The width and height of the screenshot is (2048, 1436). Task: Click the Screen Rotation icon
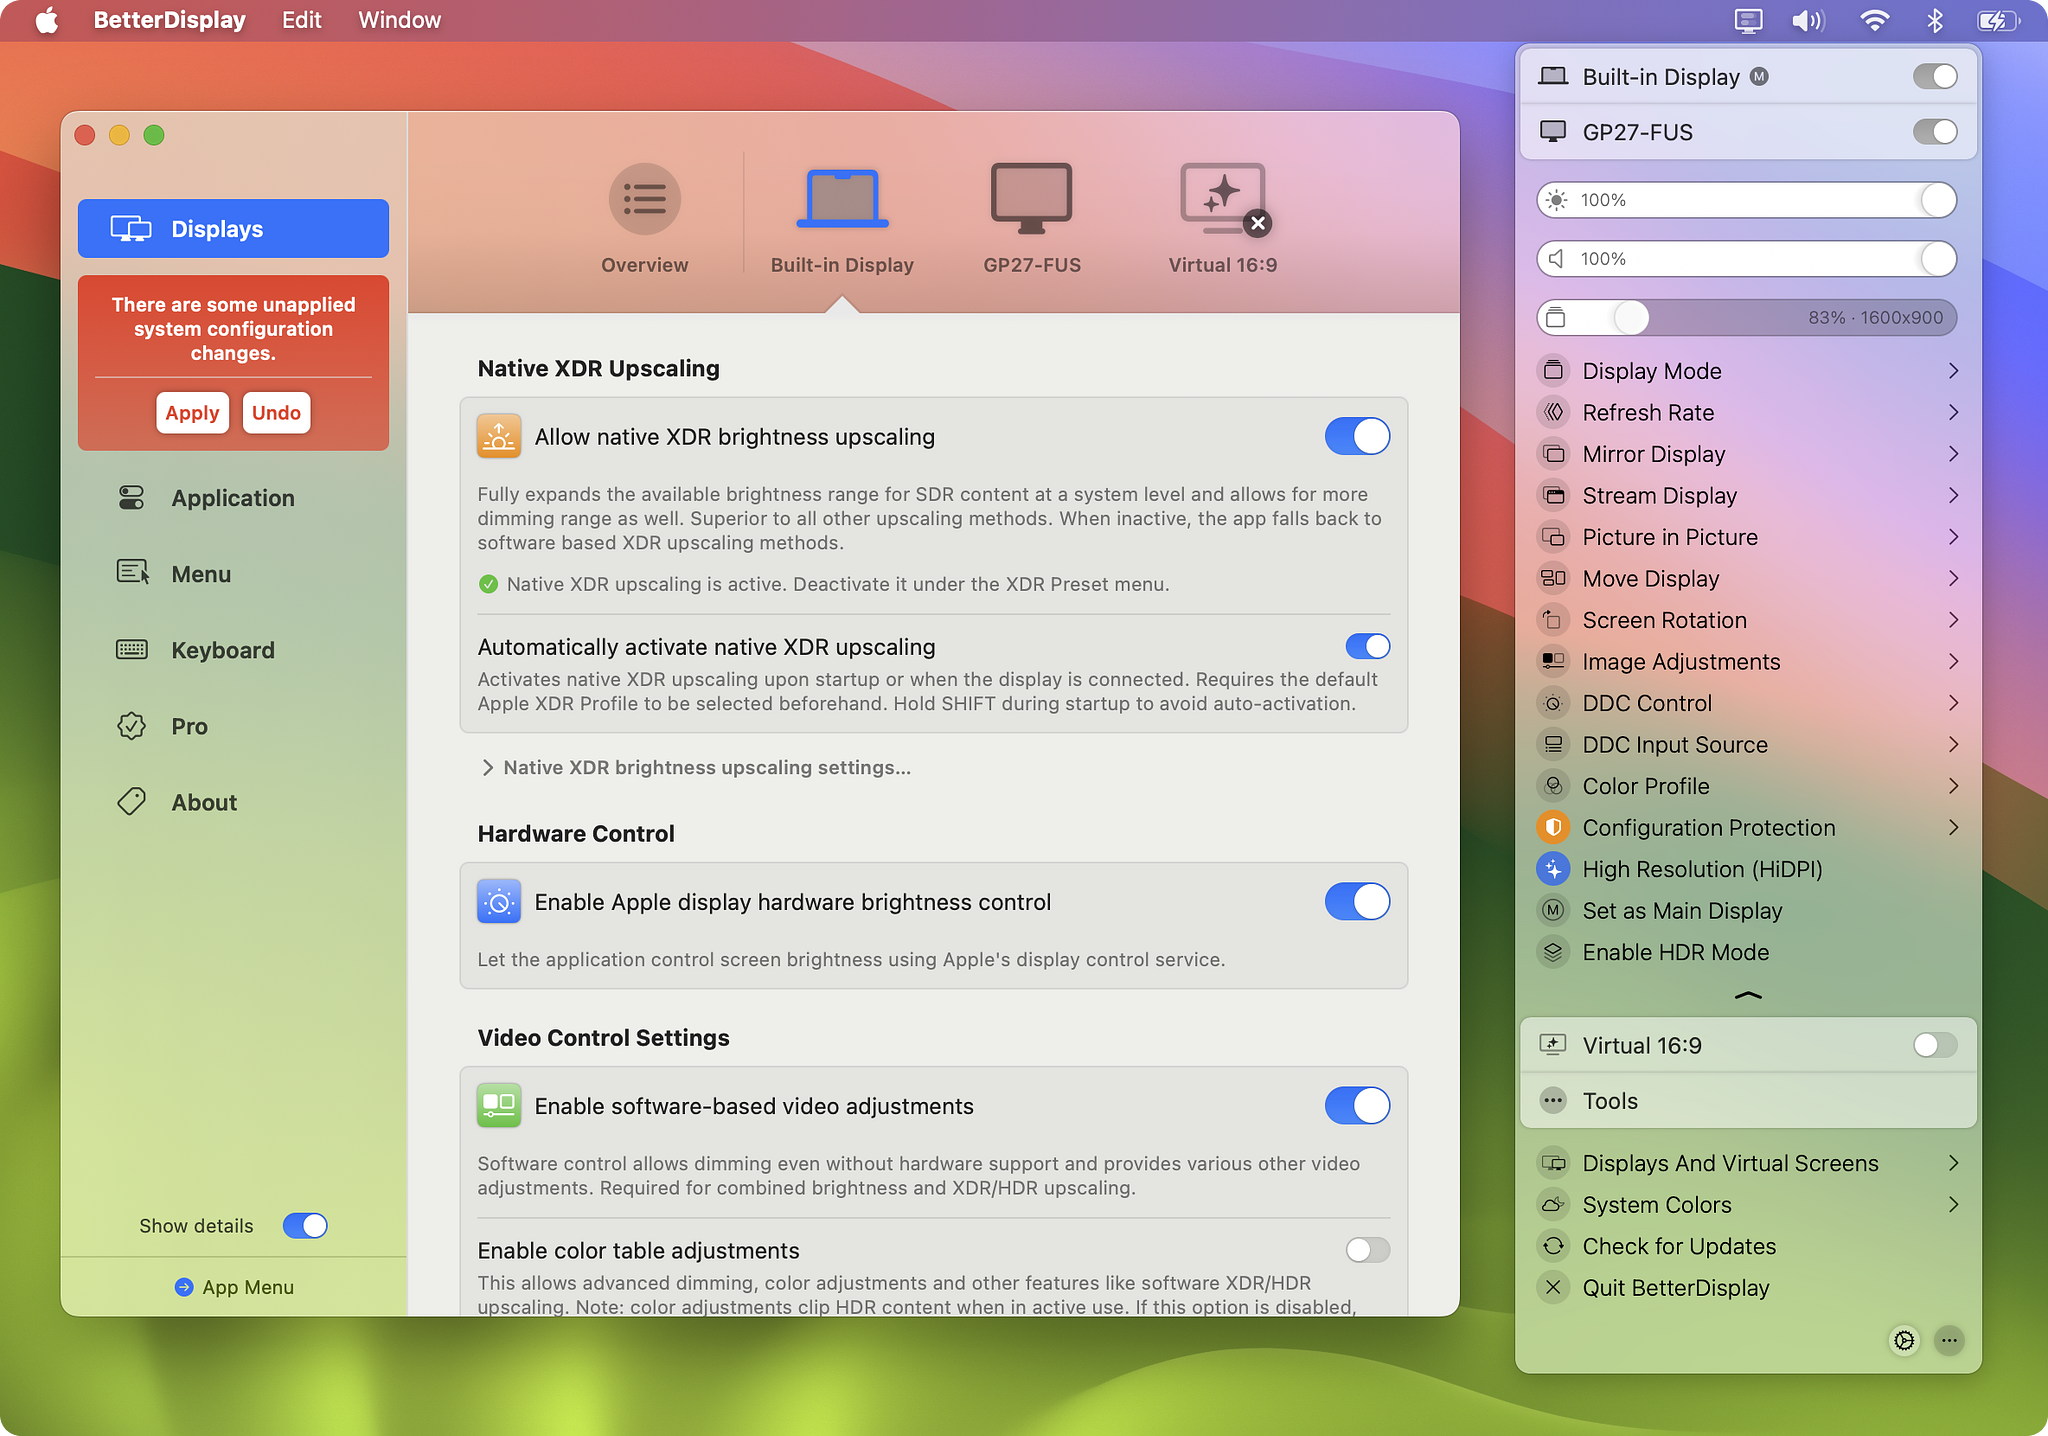tap(1553, 620)
